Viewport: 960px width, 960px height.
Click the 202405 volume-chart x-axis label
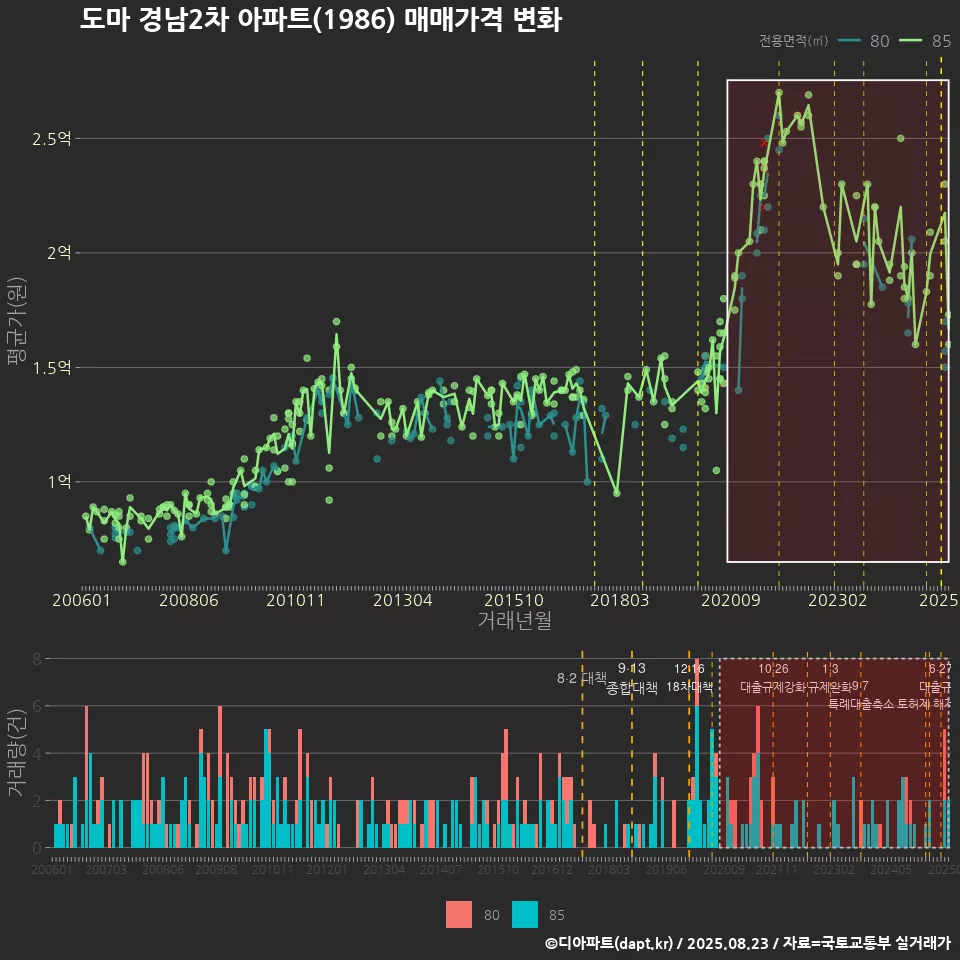(x=891, y=869)
